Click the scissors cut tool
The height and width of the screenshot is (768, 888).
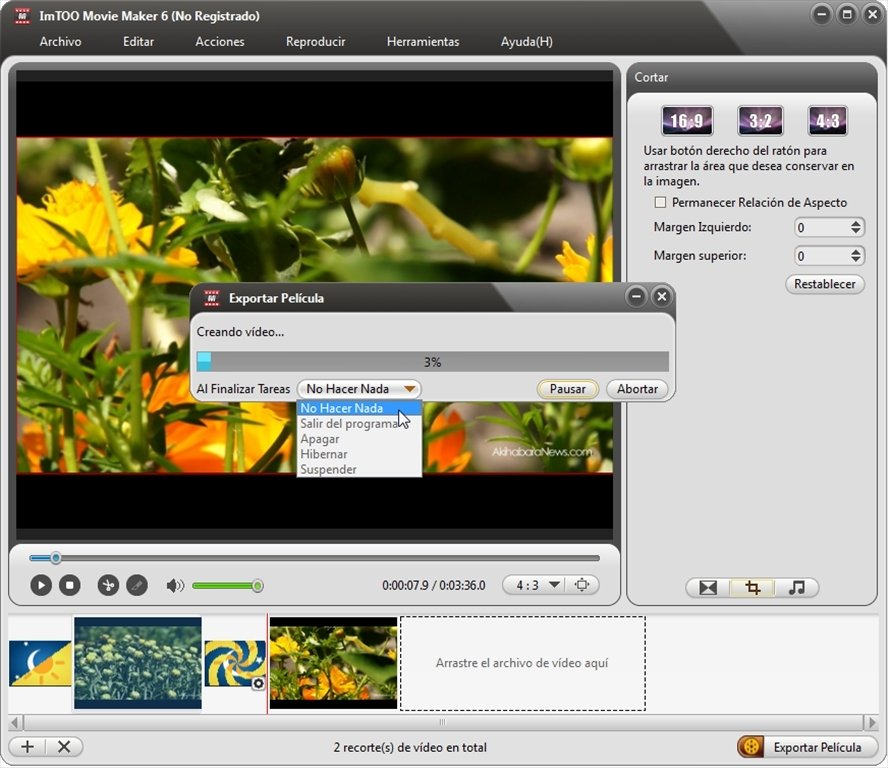[108, 585]
